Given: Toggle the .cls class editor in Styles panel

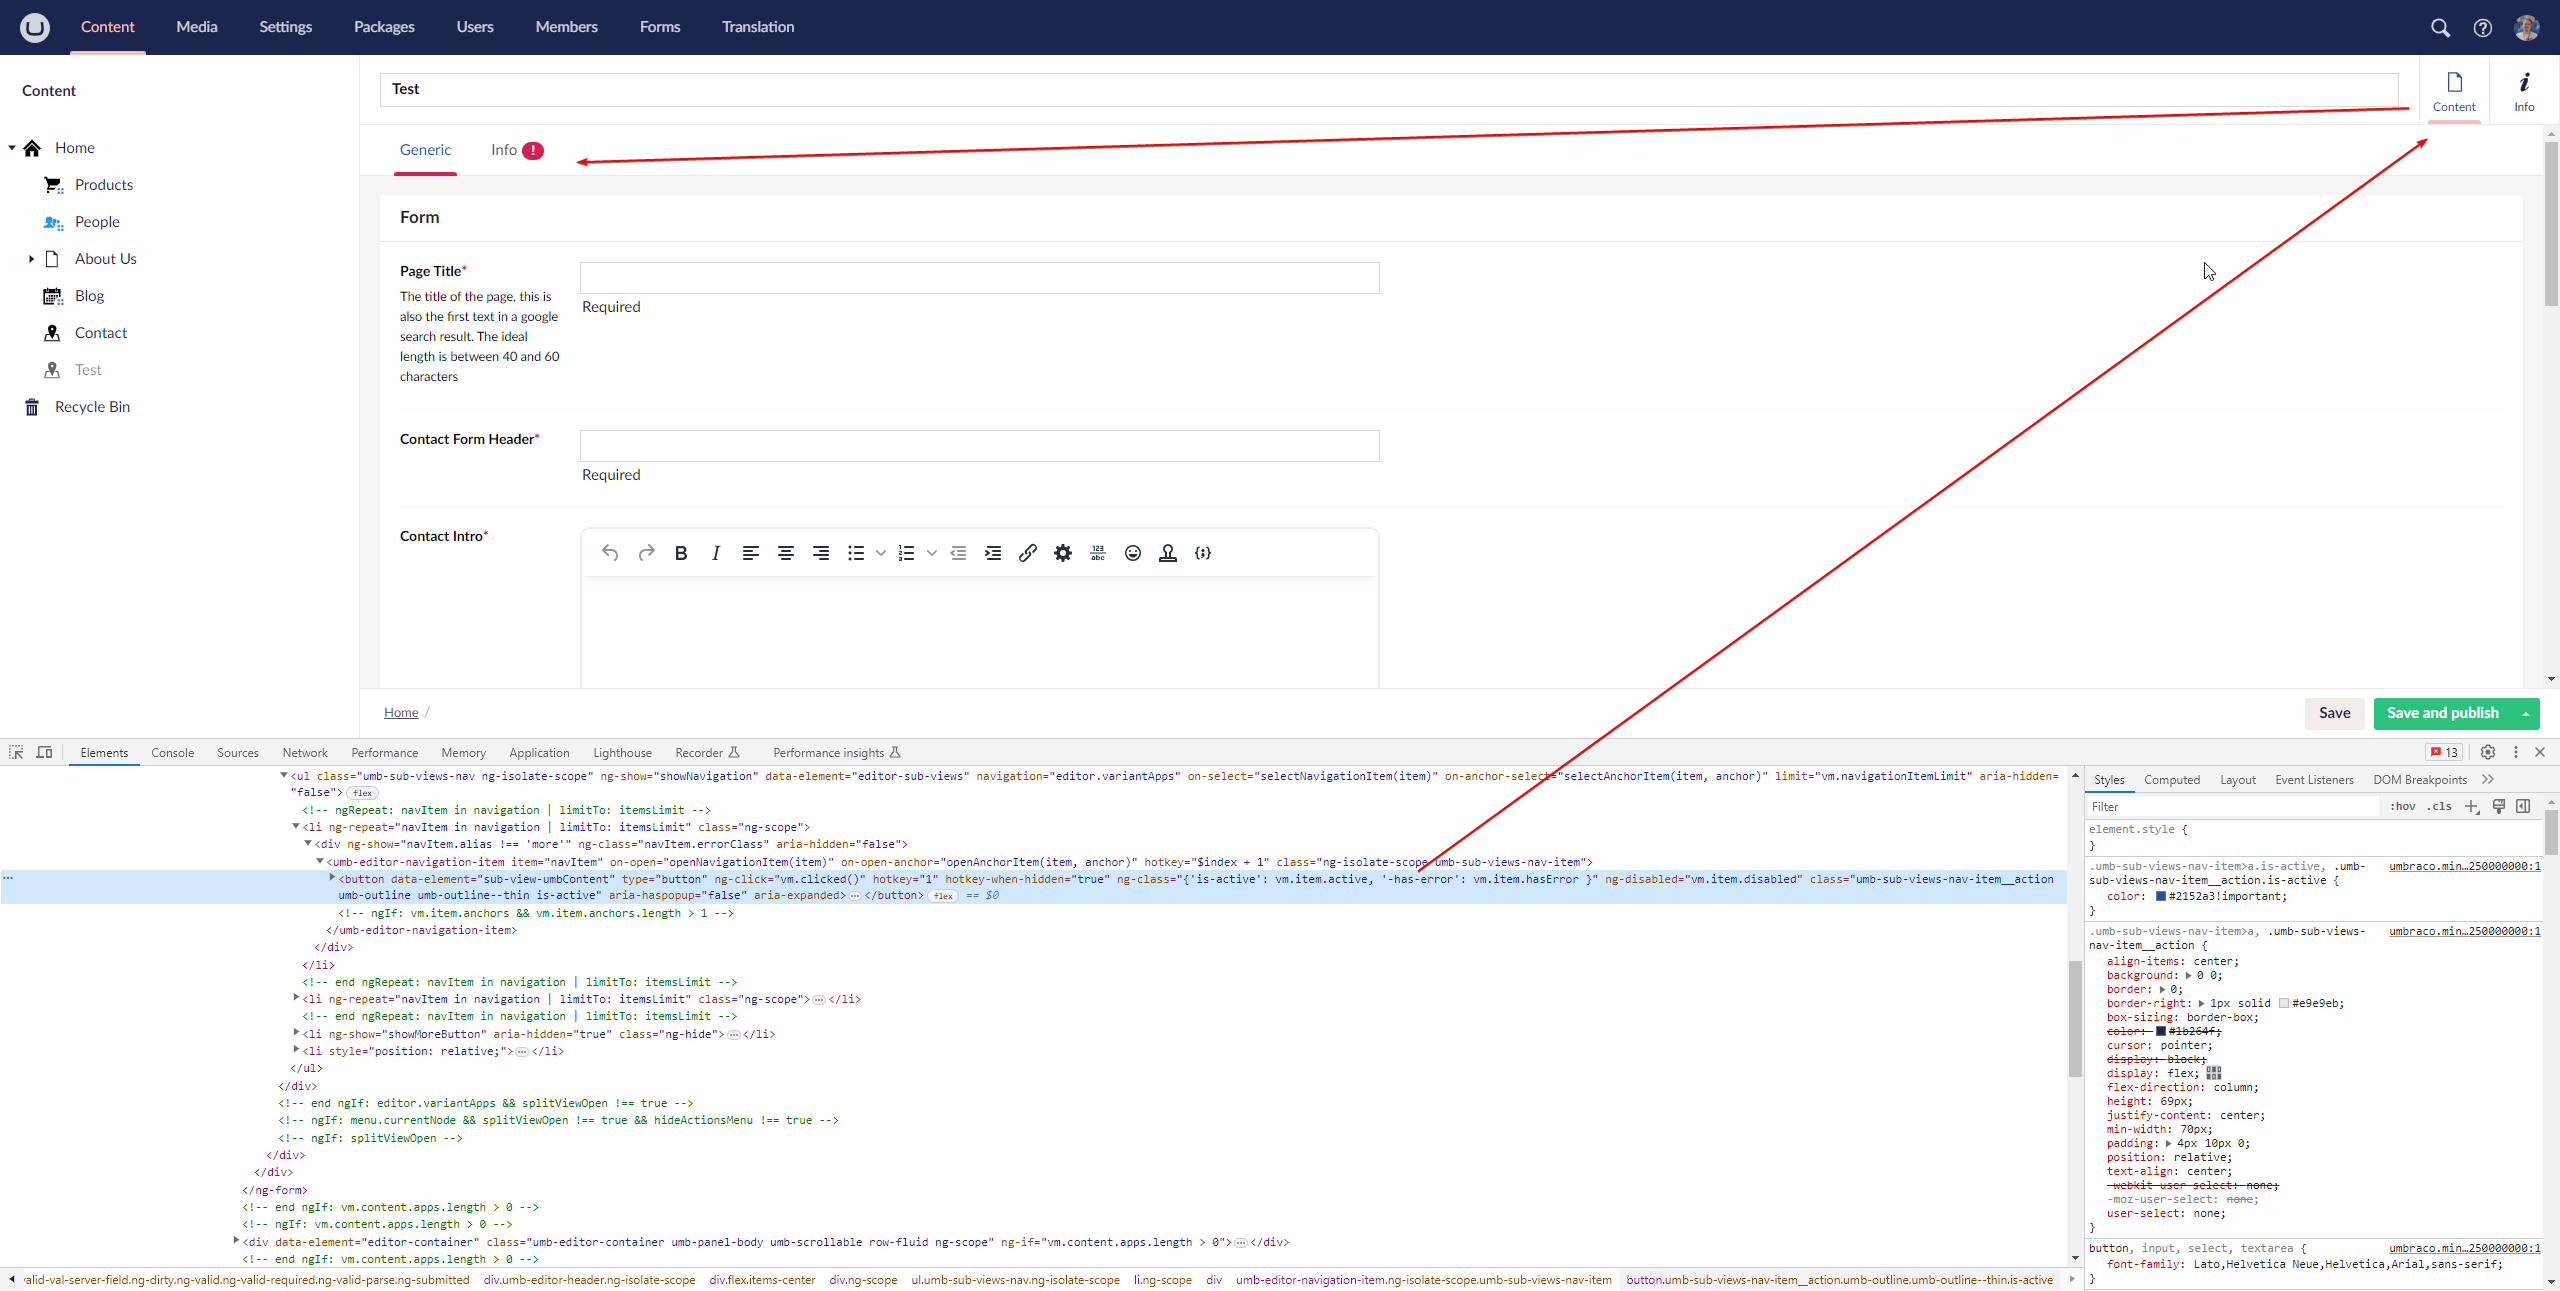Looking at the screenshot, I should point(2438,806).
